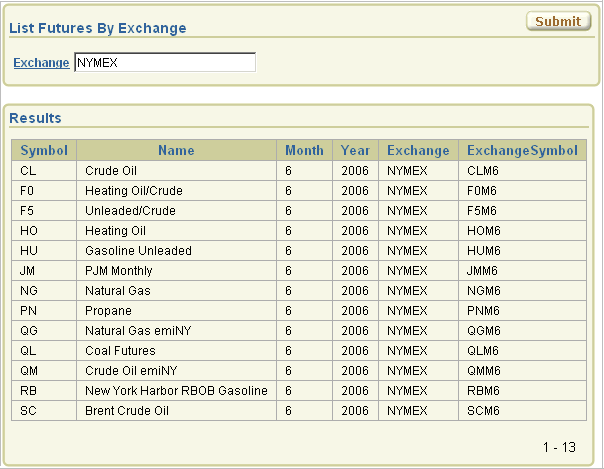This screenshot has height=469, width=604.
Task: Select the QG symbol cell
Action: [x=44, y=331]
